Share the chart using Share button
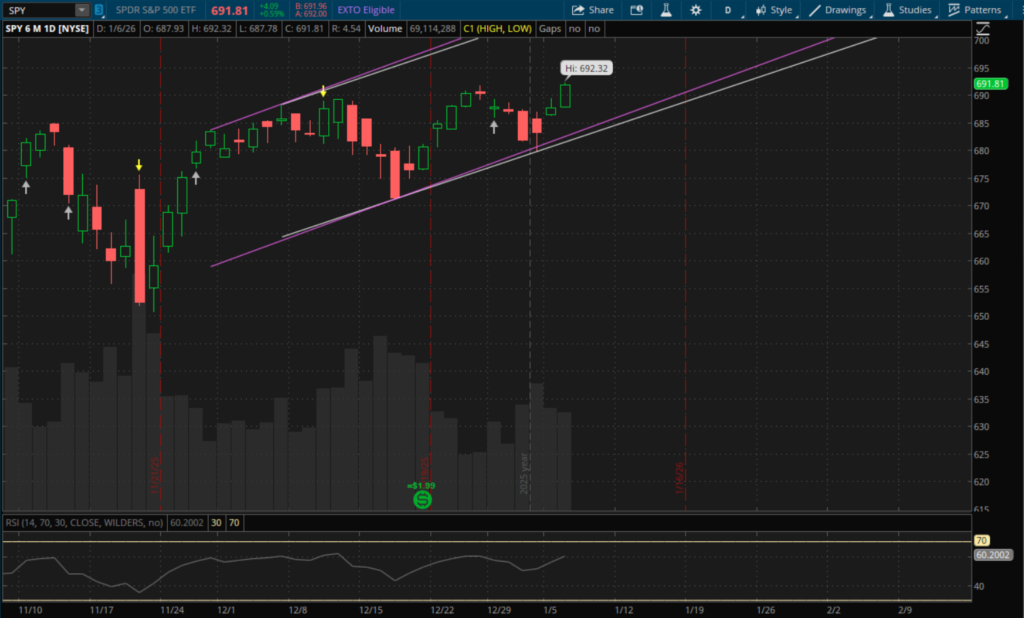 [593, 10]
